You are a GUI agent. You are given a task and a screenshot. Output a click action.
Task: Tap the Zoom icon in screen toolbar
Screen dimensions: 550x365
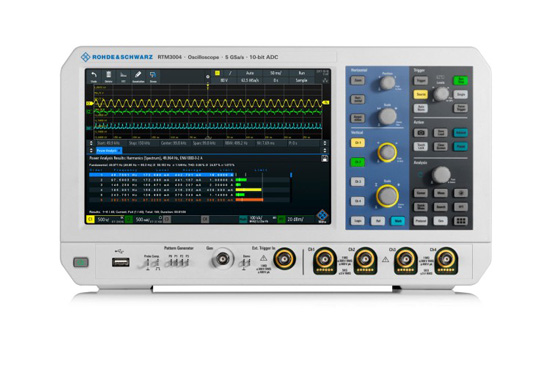pos(153,76)
